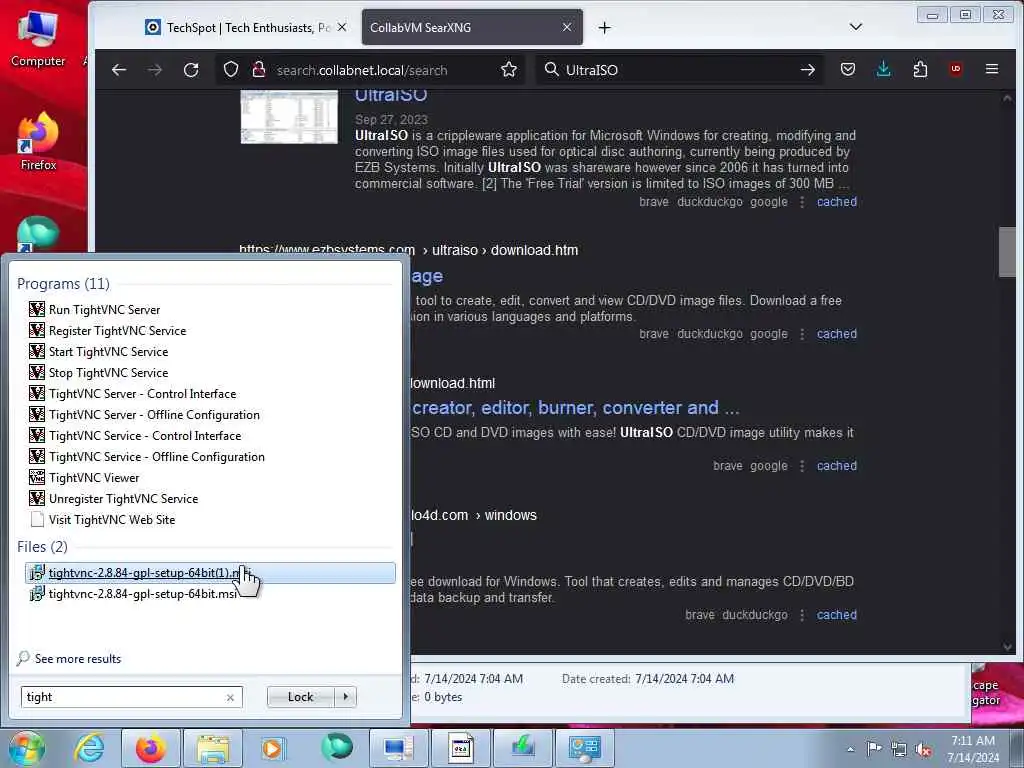Open extensions puzzle icon
Viewport: 1024px width, 768px height.
click(920, 69)
